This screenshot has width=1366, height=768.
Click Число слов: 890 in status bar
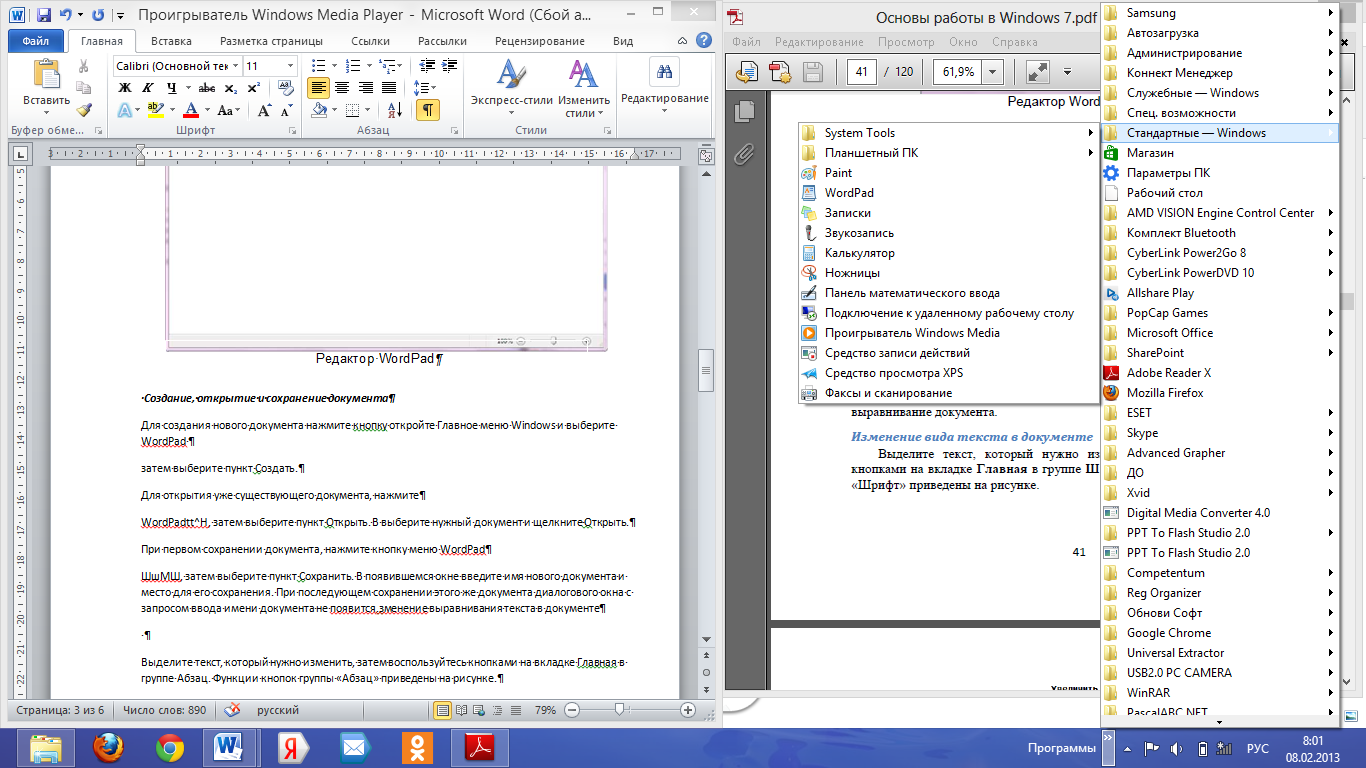(164, 710)
